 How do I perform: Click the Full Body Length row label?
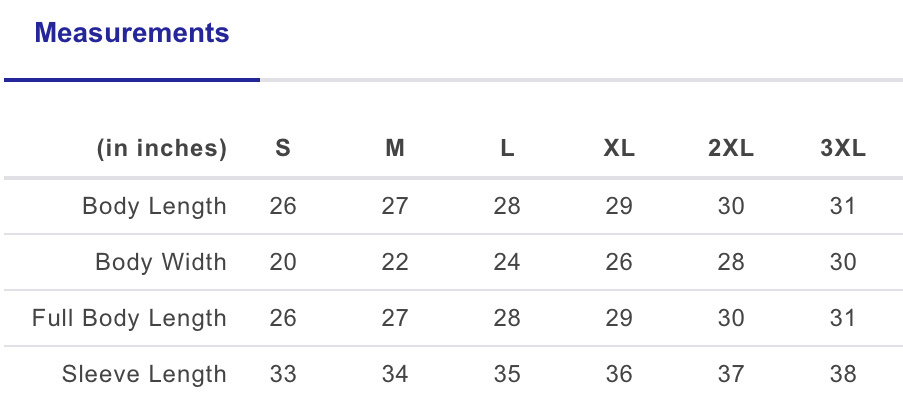pyautogui.click(x=129, y=319)
